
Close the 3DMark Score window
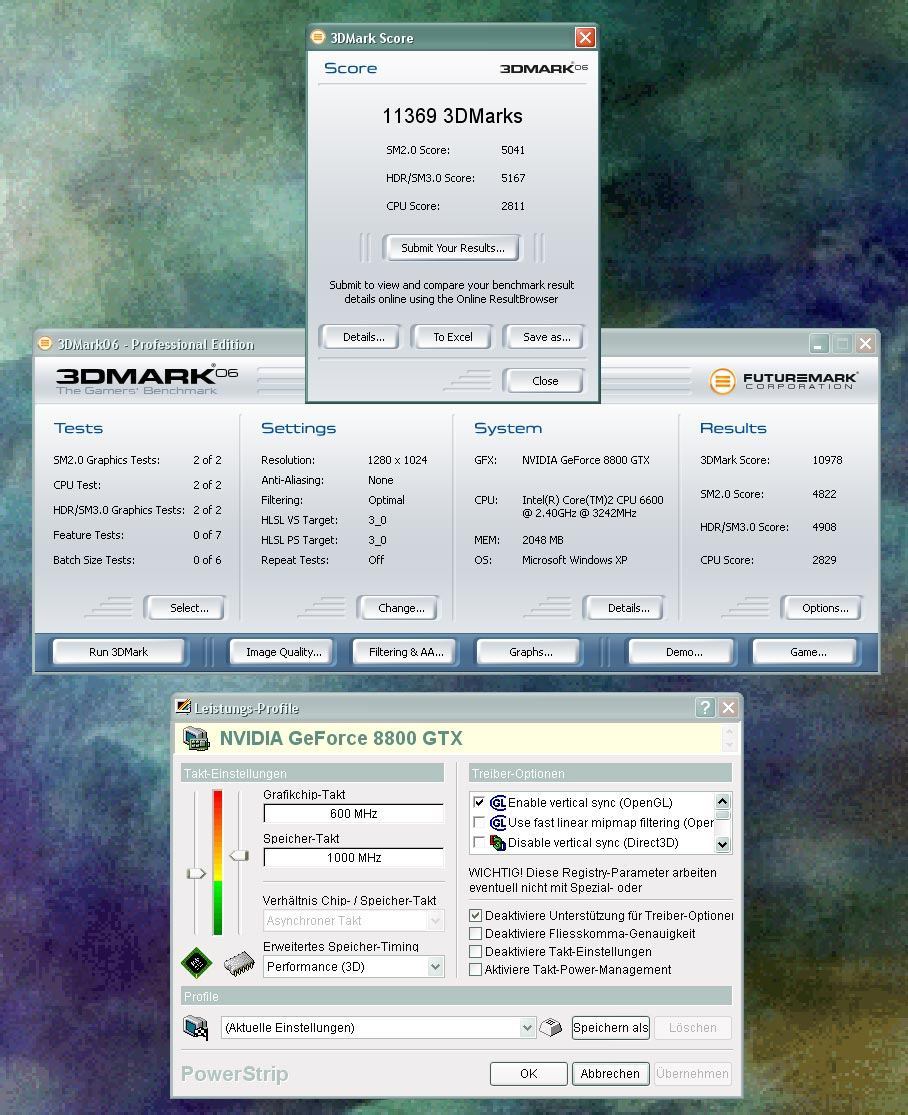584,38
